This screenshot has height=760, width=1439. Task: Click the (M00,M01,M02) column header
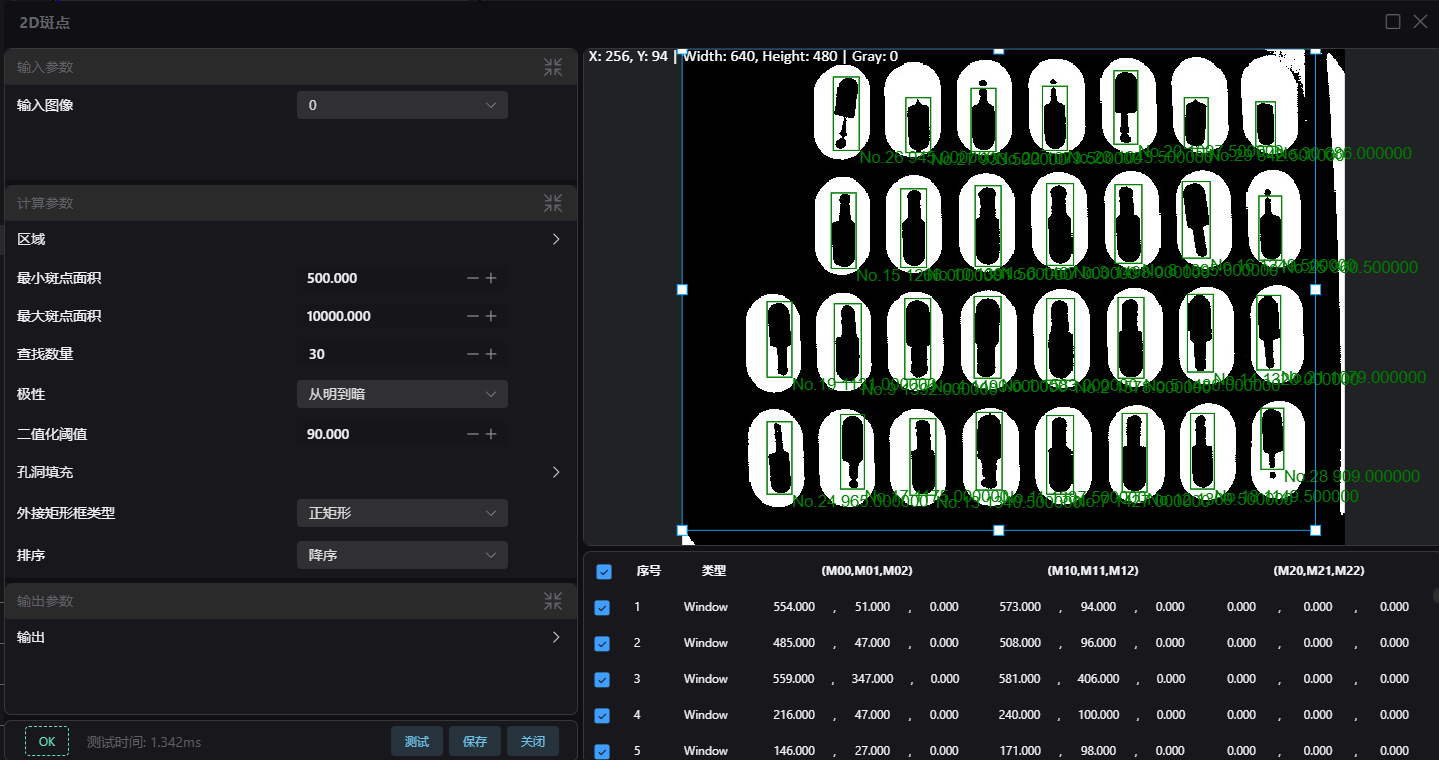[x=867, y=571]
